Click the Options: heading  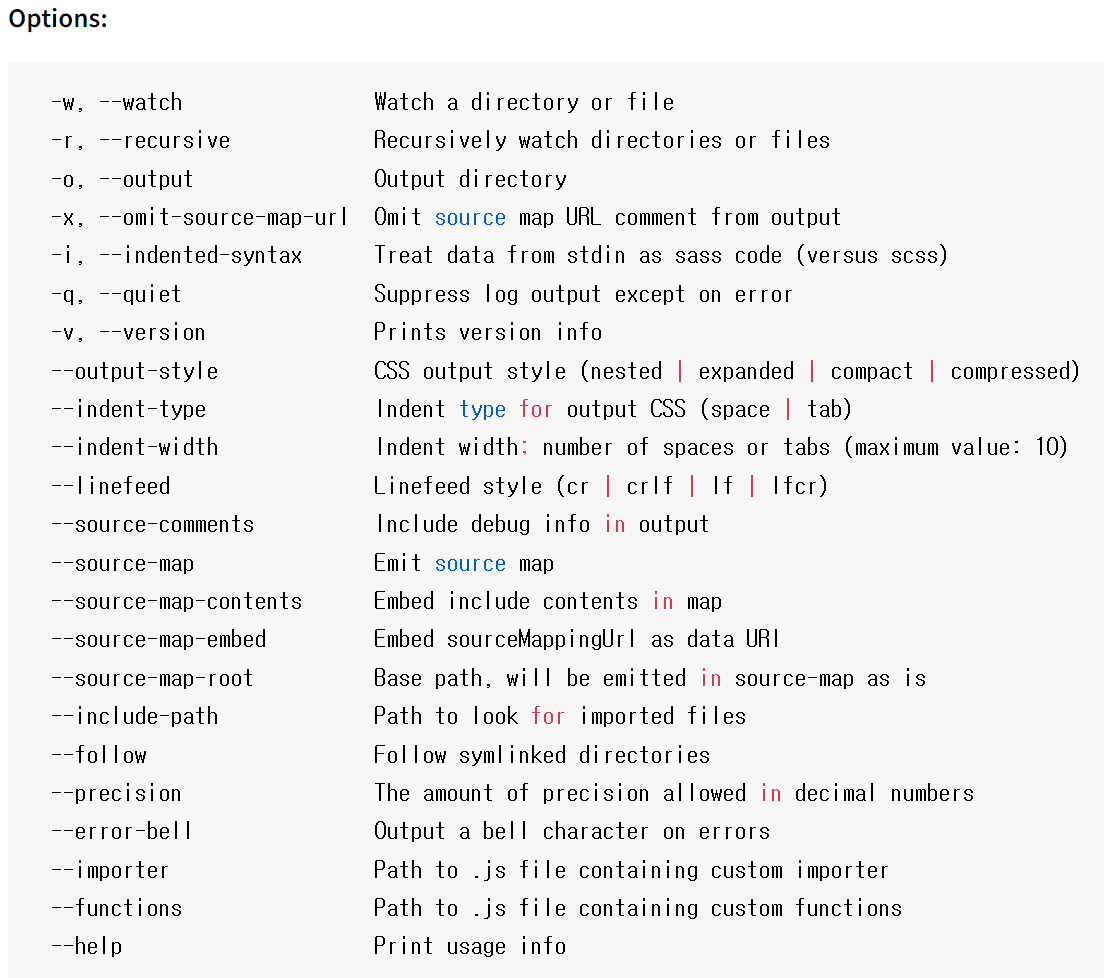tap(58, 18)
